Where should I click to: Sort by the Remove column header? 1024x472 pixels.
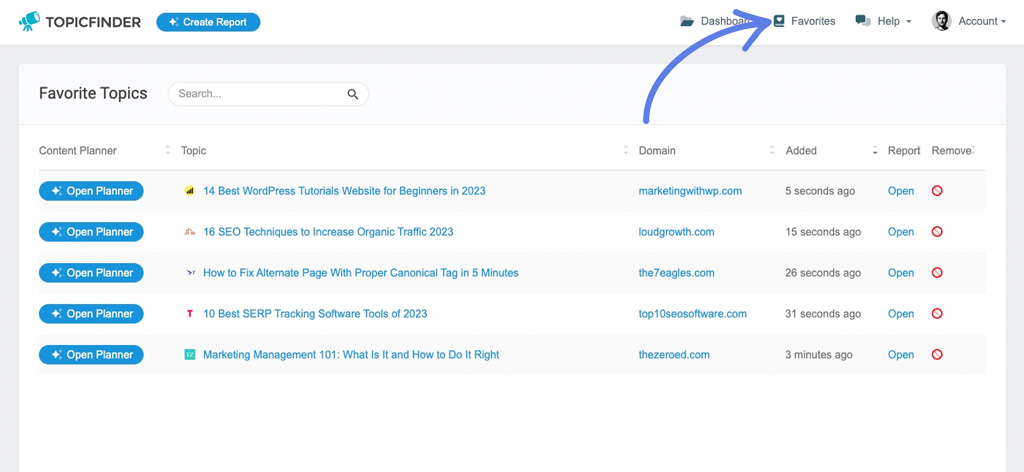click(953, 150)
